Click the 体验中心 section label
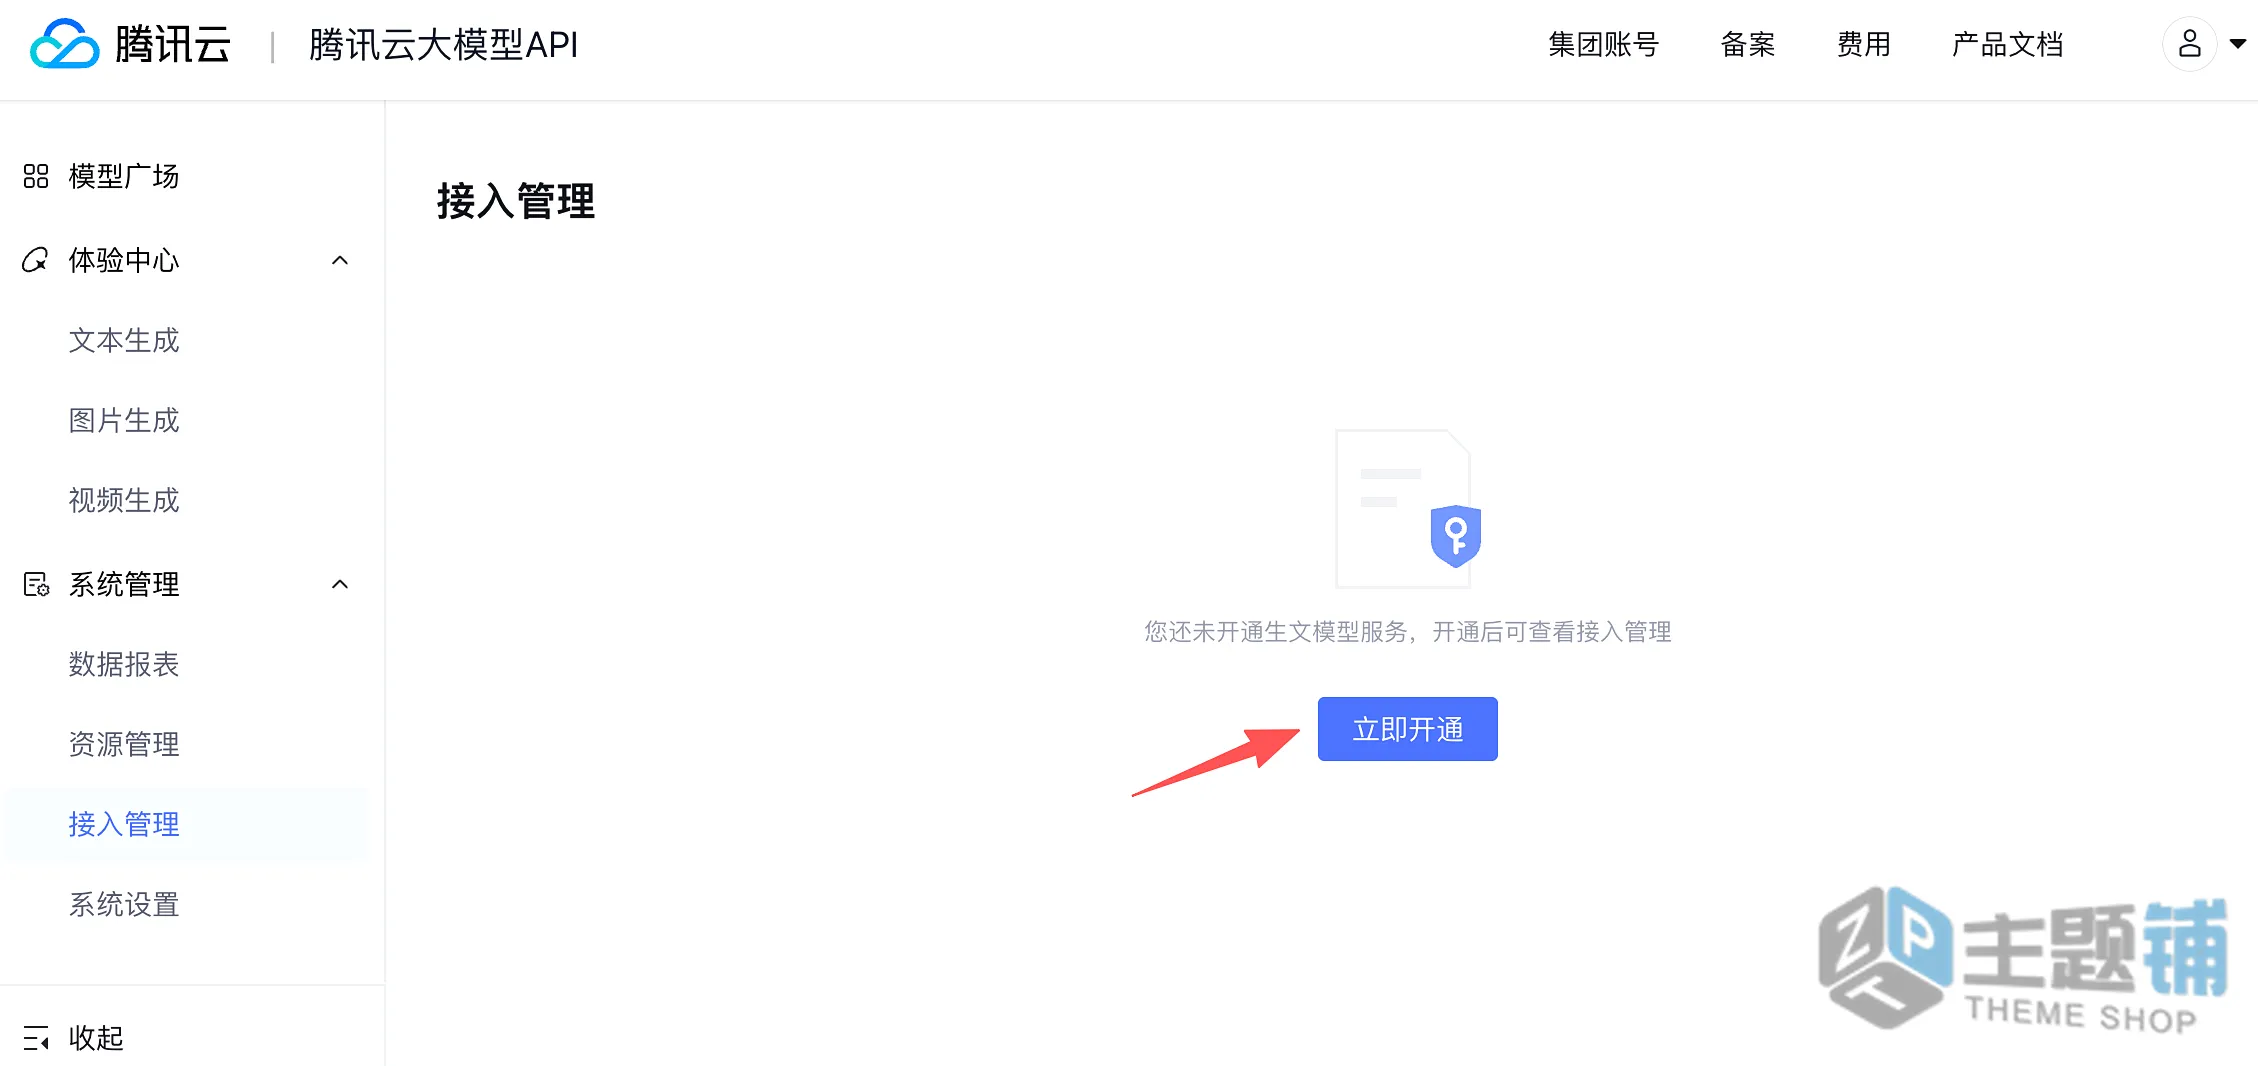The width and height of the screenshot is (2258, 1066). [x=124, y=260]
